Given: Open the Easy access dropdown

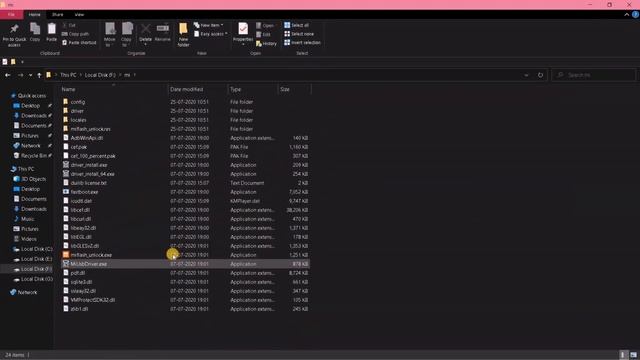Looking at the screenshot, I should click(x=211, y=34).
